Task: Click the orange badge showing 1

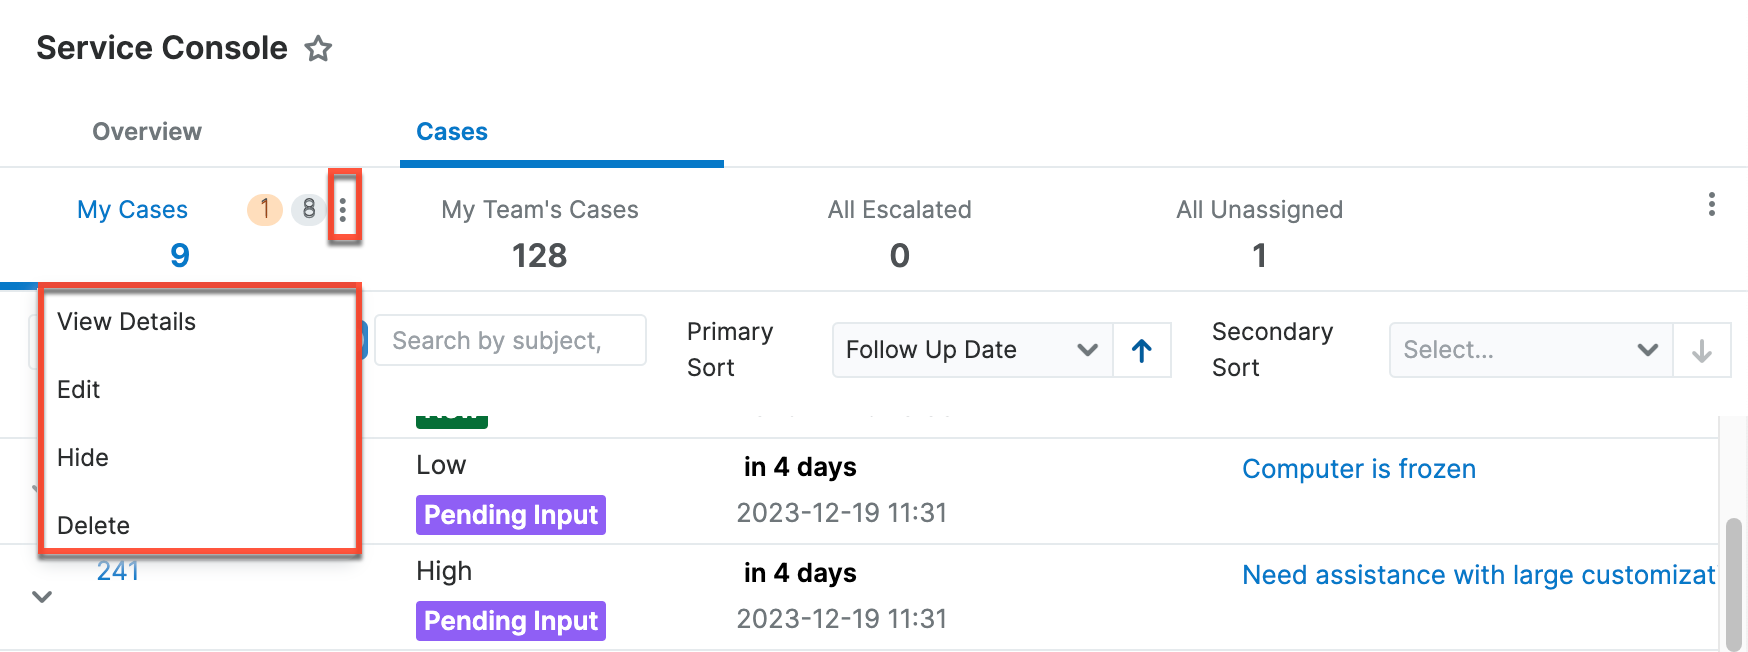Action: click(265, 209)
